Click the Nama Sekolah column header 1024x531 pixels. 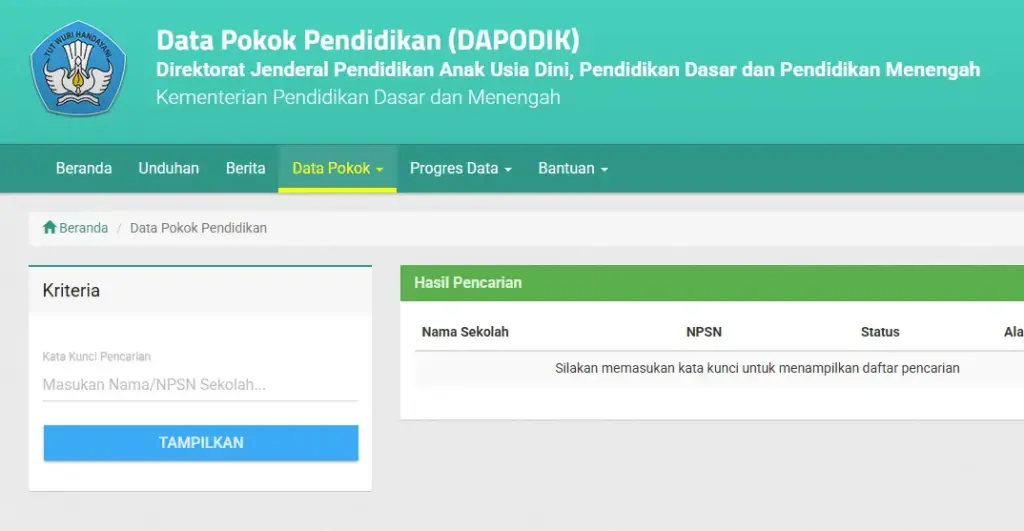pyautogui.click(x=465, y=332)
